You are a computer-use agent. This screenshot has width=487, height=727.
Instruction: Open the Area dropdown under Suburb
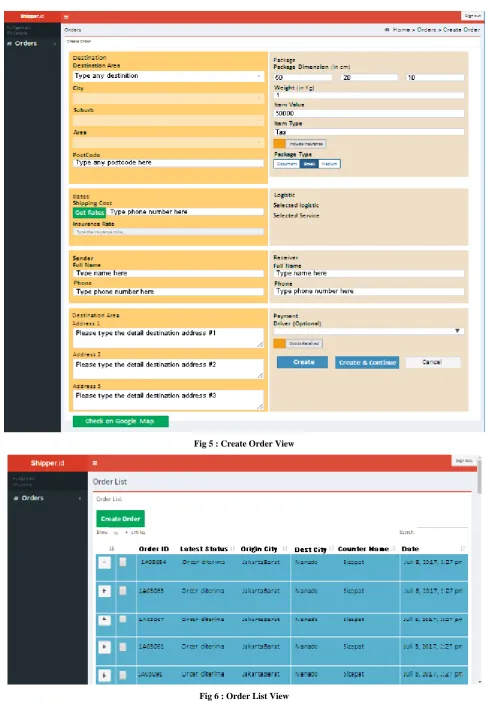point(168,142)
